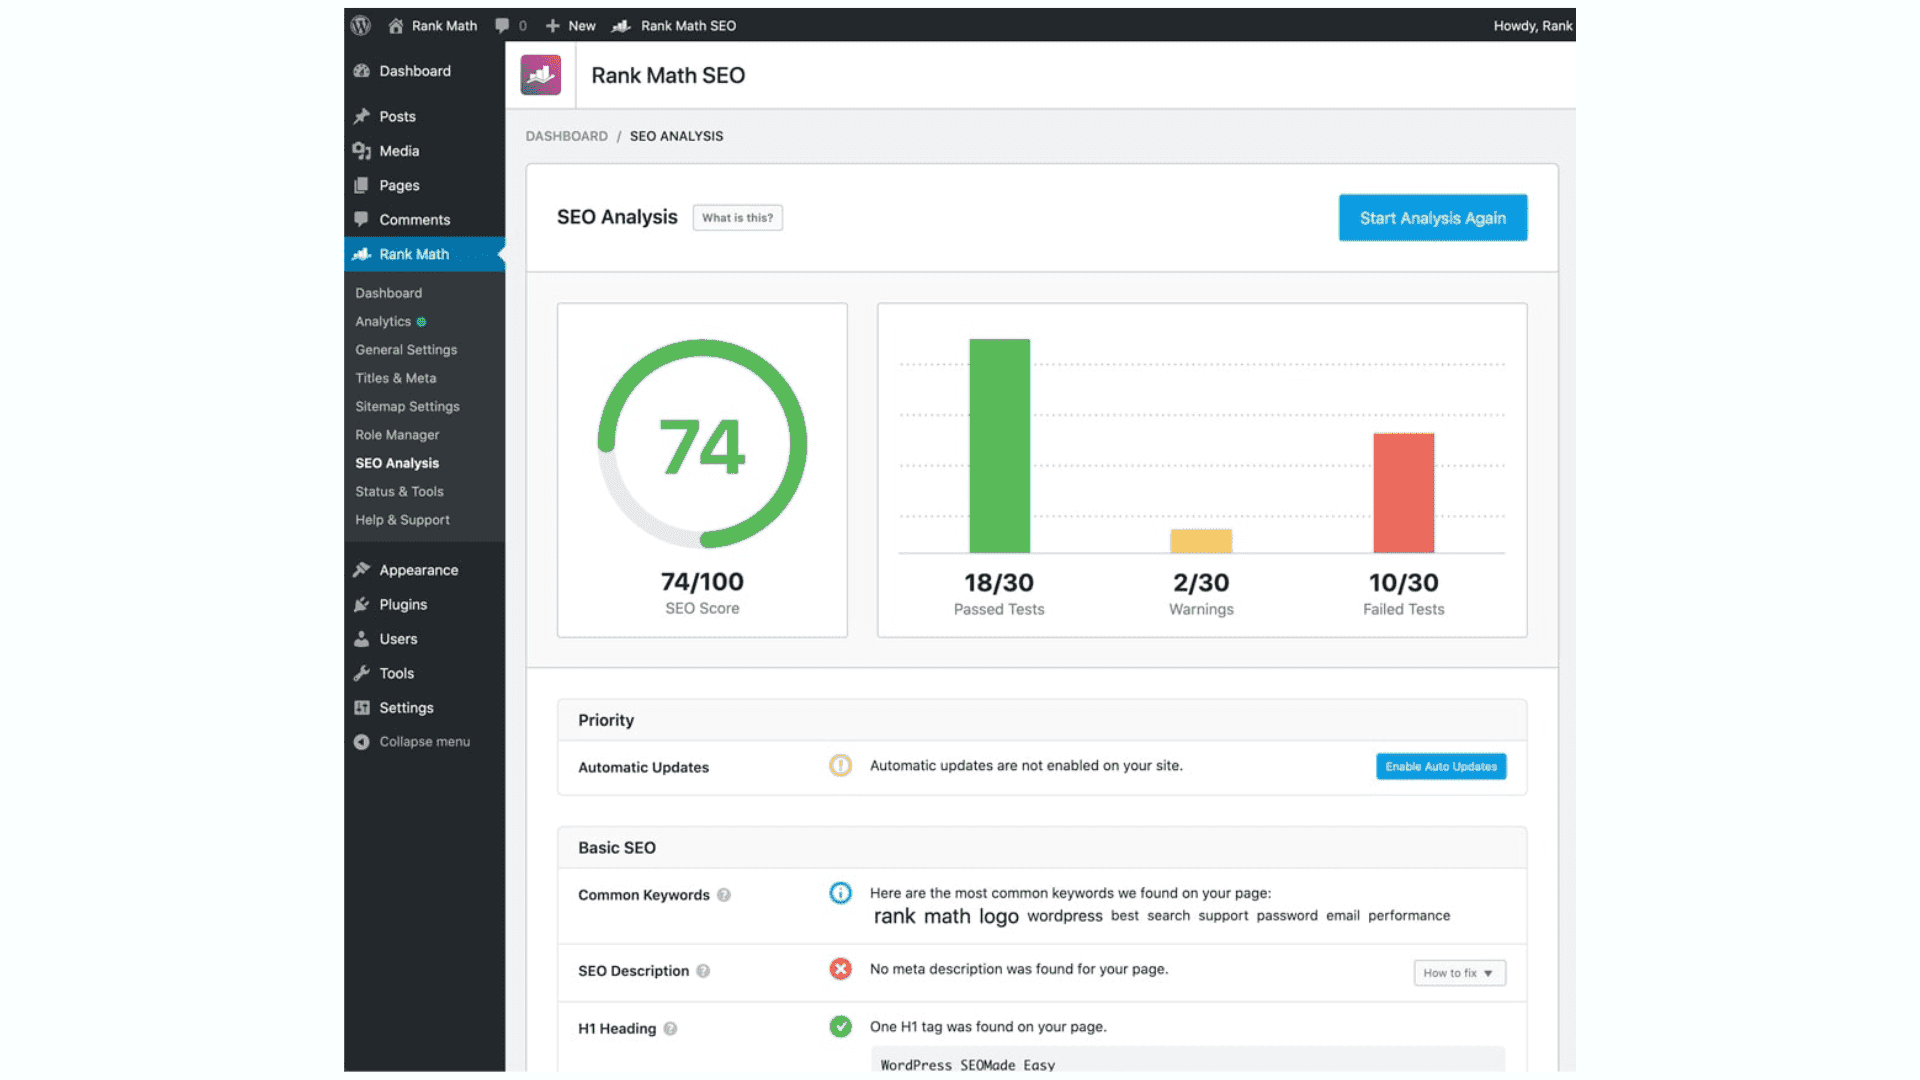
Task: Click the green Passed Tests bar
Action: pos(999,446)
